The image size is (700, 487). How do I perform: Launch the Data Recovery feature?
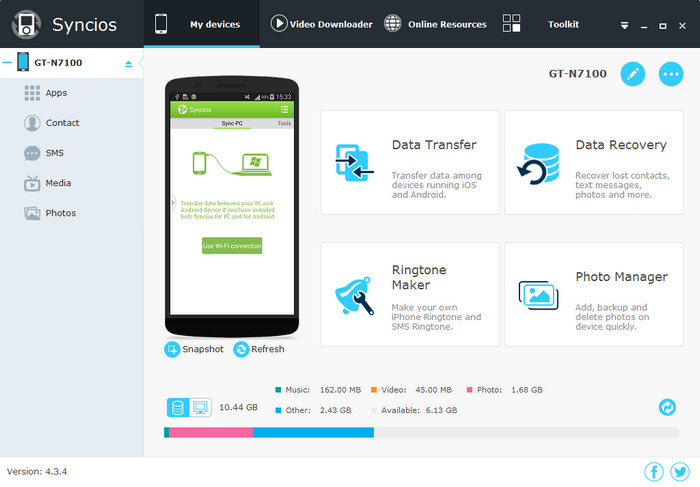click(x=593, y=162)
